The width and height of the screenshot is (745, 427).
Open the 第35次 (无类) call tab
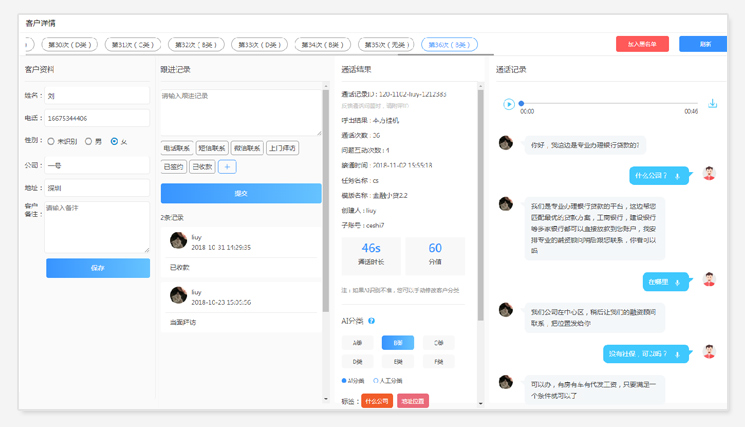[x=386, y=45]
